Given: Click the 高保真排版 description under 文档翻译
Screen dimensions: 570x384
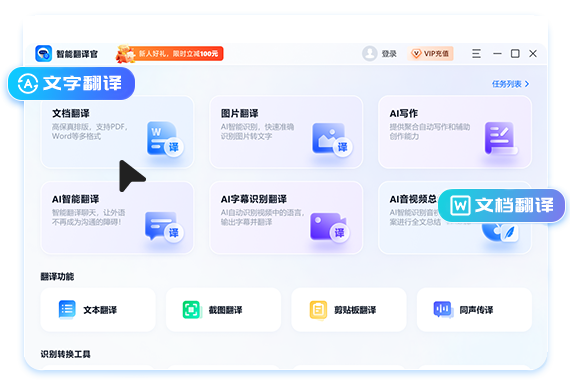Looking at the screenshot, I should pos(90,132).
